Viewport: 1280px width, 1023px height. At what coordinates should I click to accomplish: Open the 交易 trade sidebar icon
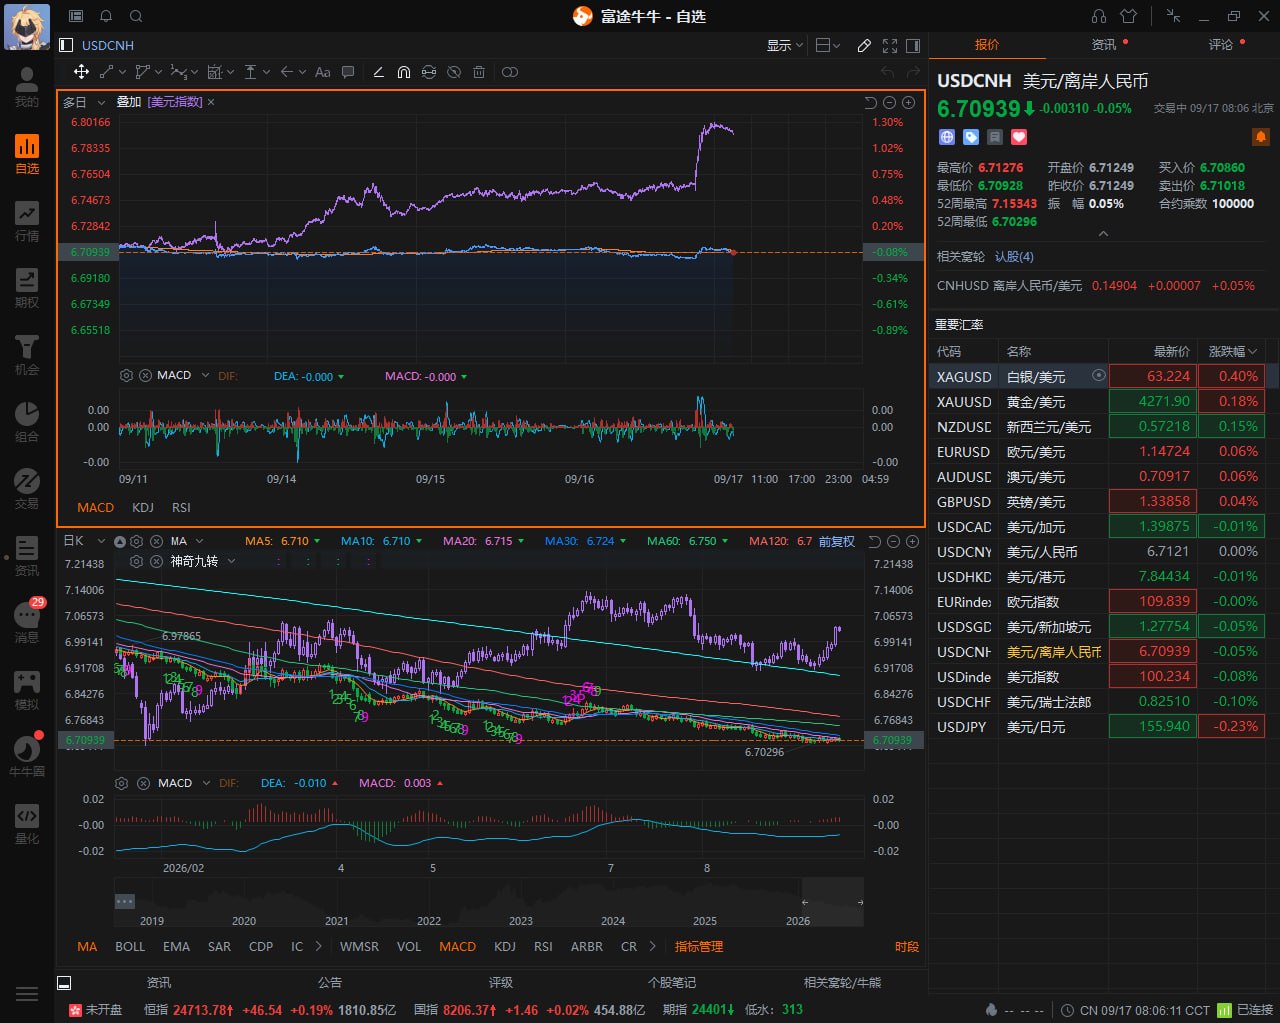click(x=27, y=489)
